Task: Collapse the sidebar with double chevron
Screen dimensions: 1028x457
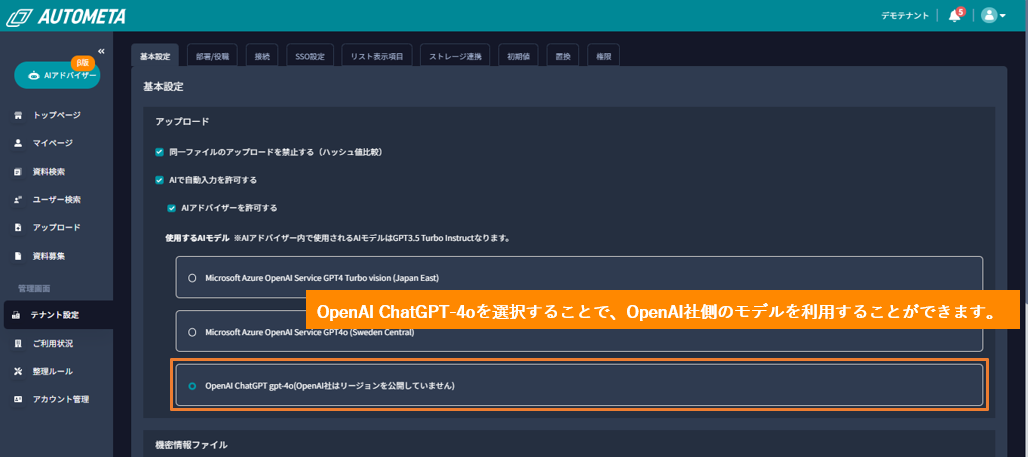Action: (101, 51)
